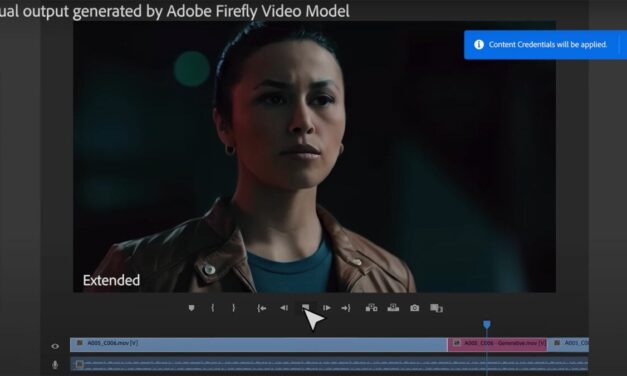Step back one frame
The width and height of the screenshot is (627, 376).
click(x=284, y=308)
